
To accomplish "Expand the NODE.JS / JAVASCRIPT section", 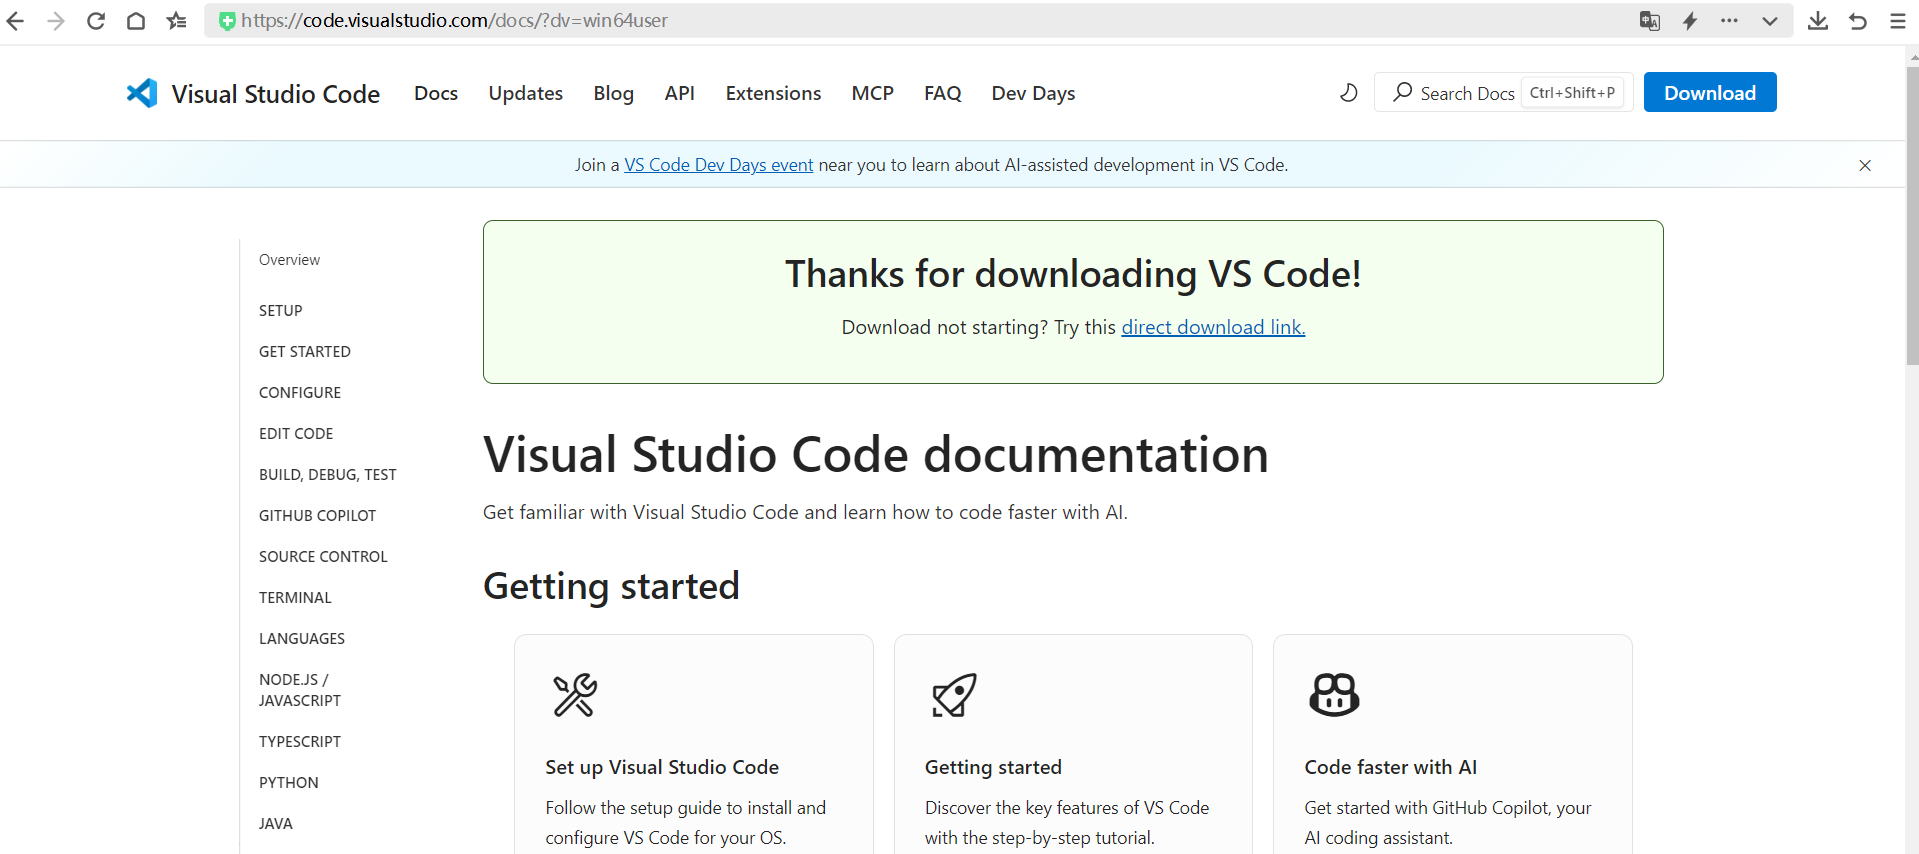I will (300, 690).
